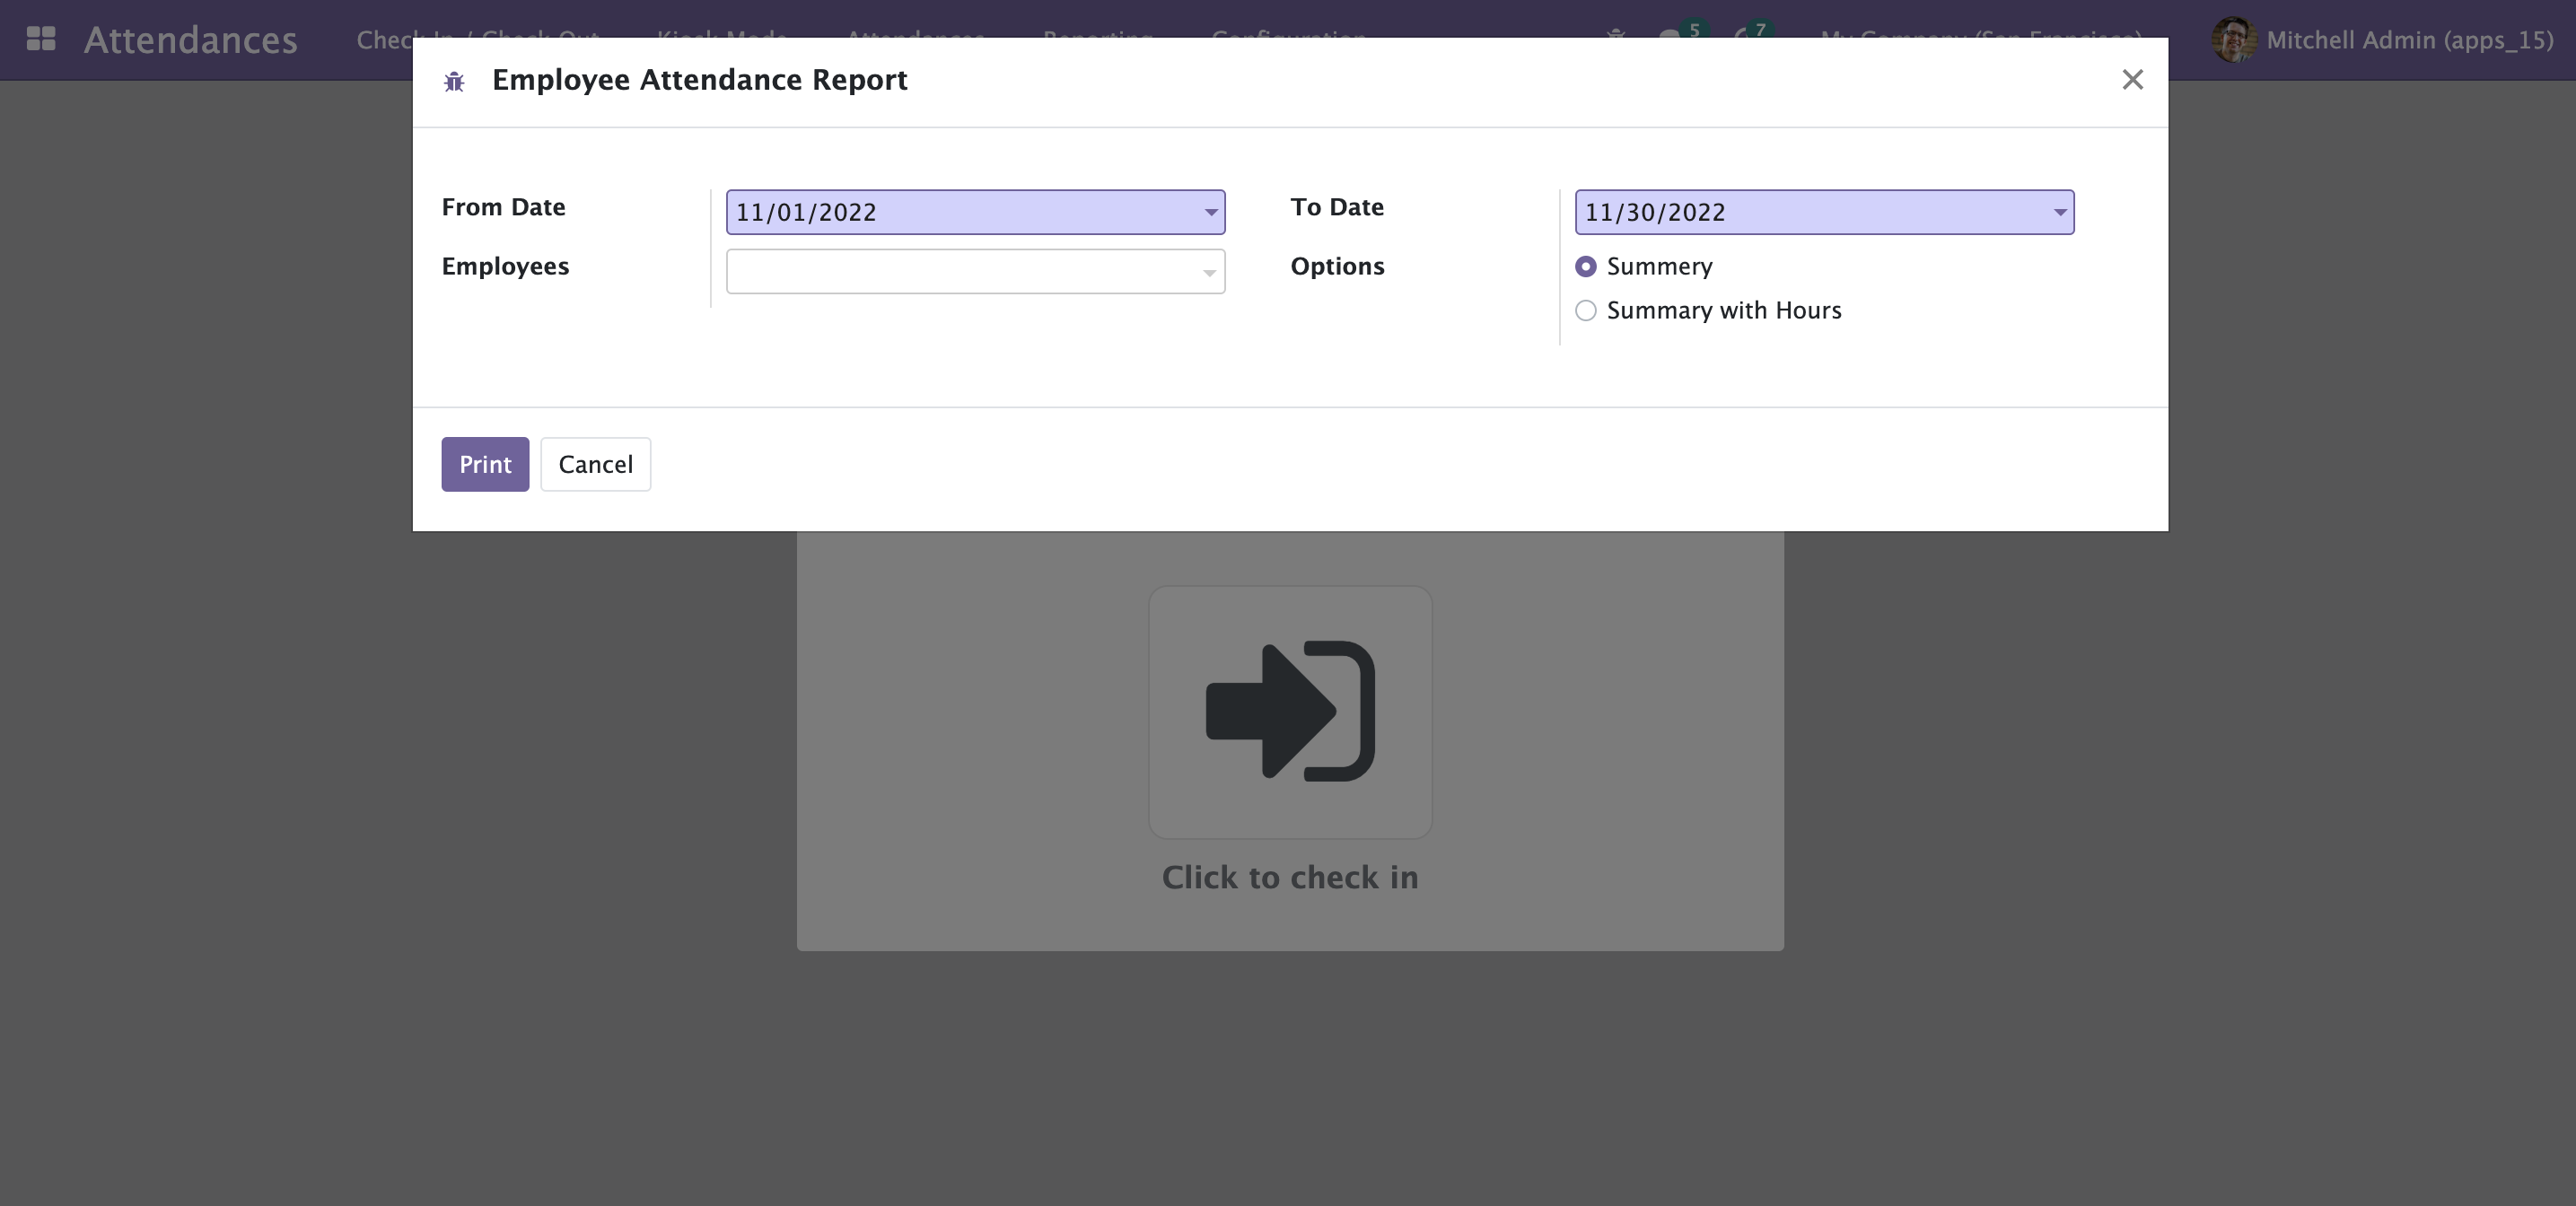This screenshot has width=2576, height=1206.
Task: Click the empty Employees input field
Action: click(960, 272)
